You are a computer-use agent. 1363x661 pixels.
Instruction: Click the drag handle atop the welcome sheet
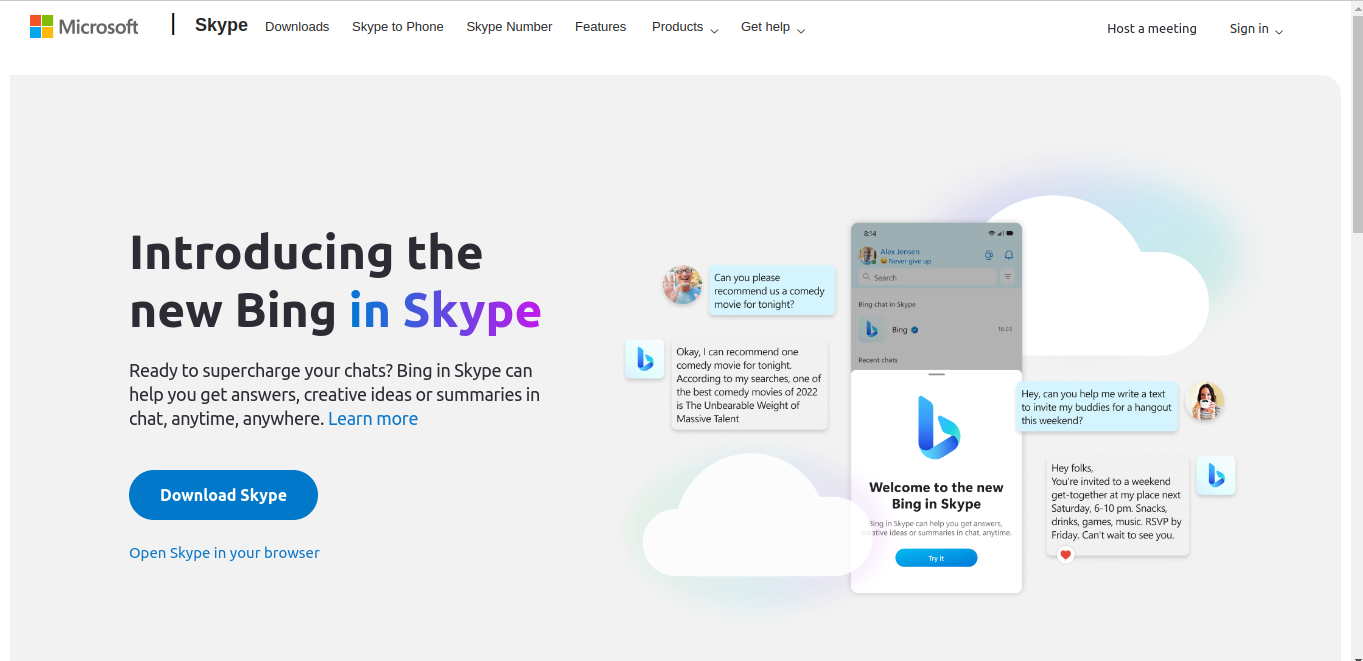(936, 374)
